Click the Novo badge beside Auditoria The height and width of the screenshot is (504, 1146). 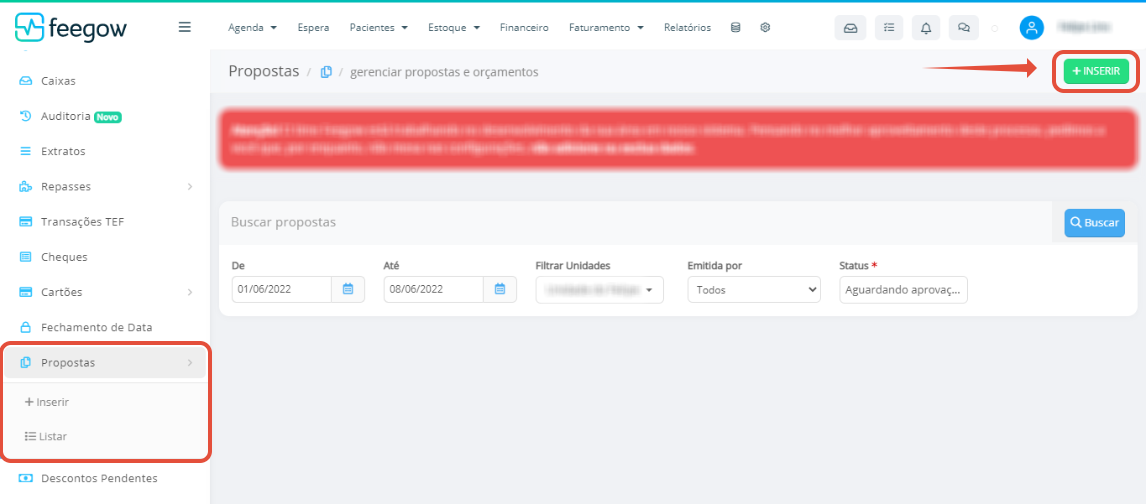107,116
